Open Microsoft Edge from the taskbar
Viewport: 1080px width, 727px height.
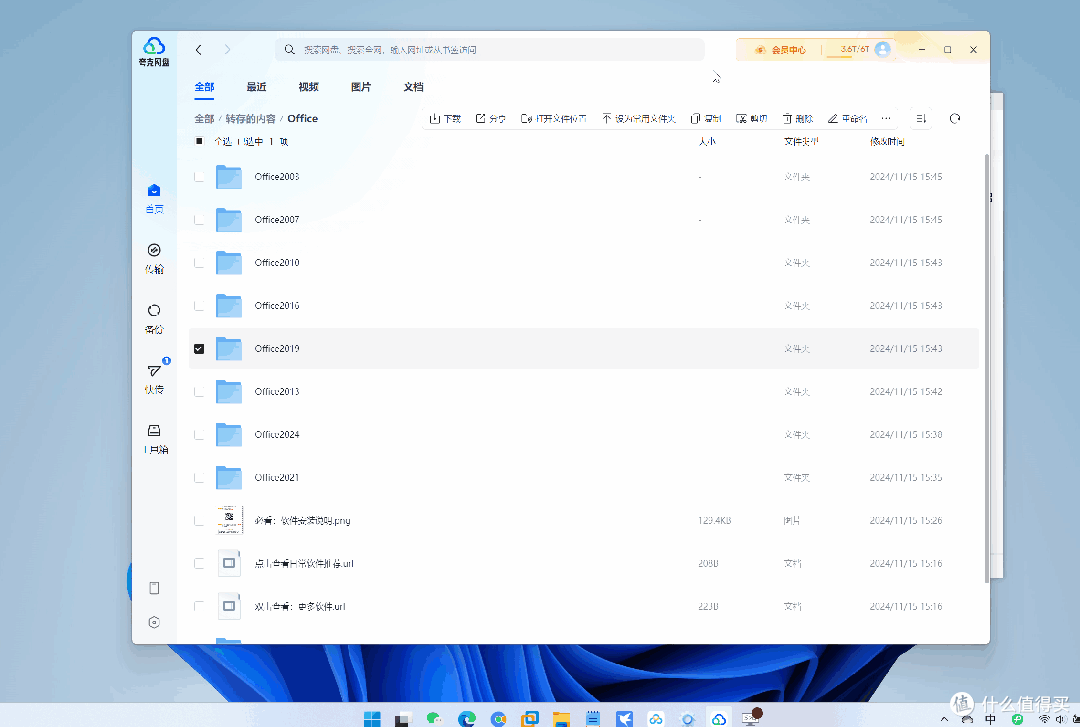pos(467,719)
